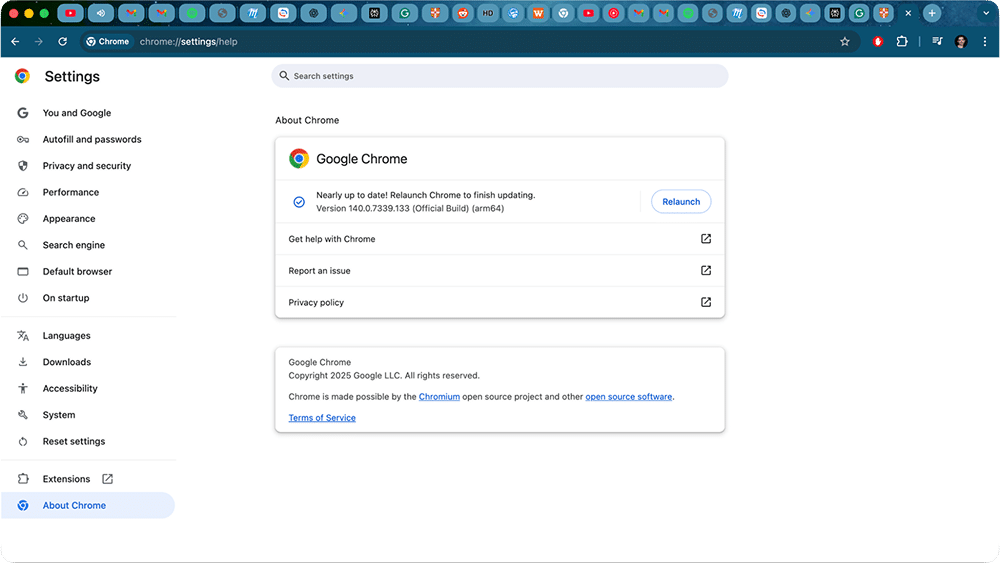Open the Extensions puzzle piece menu
The image size is (1000, 563).
tap(902, 42)
